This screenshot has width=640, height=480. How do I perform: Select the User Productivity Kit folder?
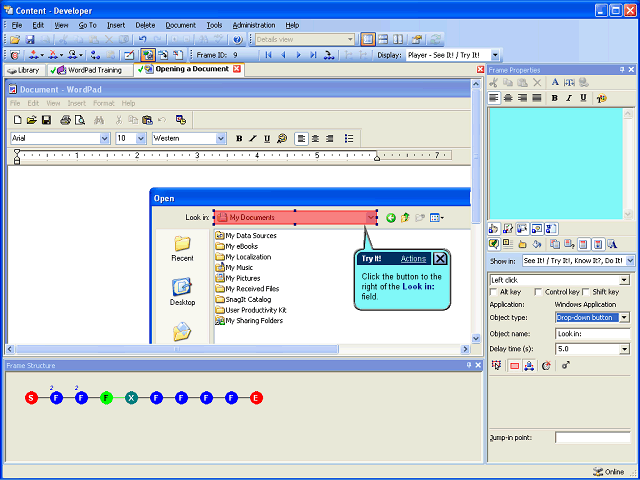click(x=251, y=310)
